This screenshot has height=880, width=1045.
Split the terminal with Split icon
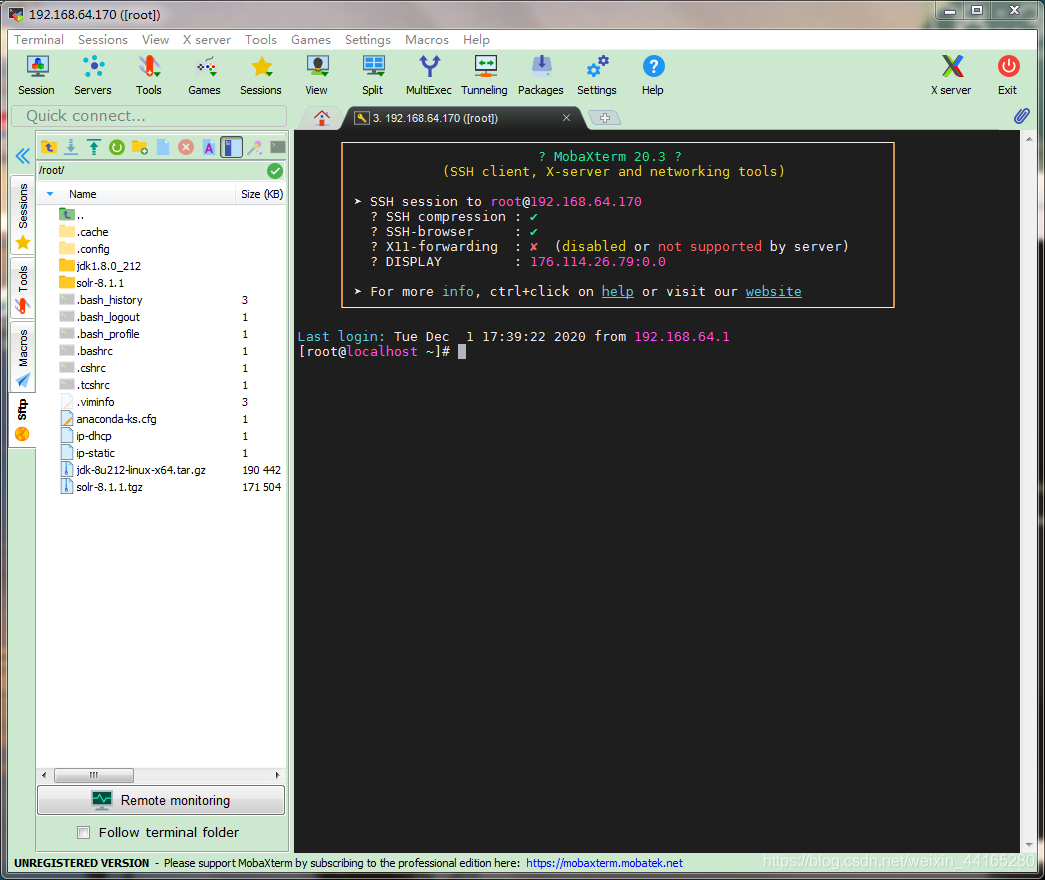373,75
